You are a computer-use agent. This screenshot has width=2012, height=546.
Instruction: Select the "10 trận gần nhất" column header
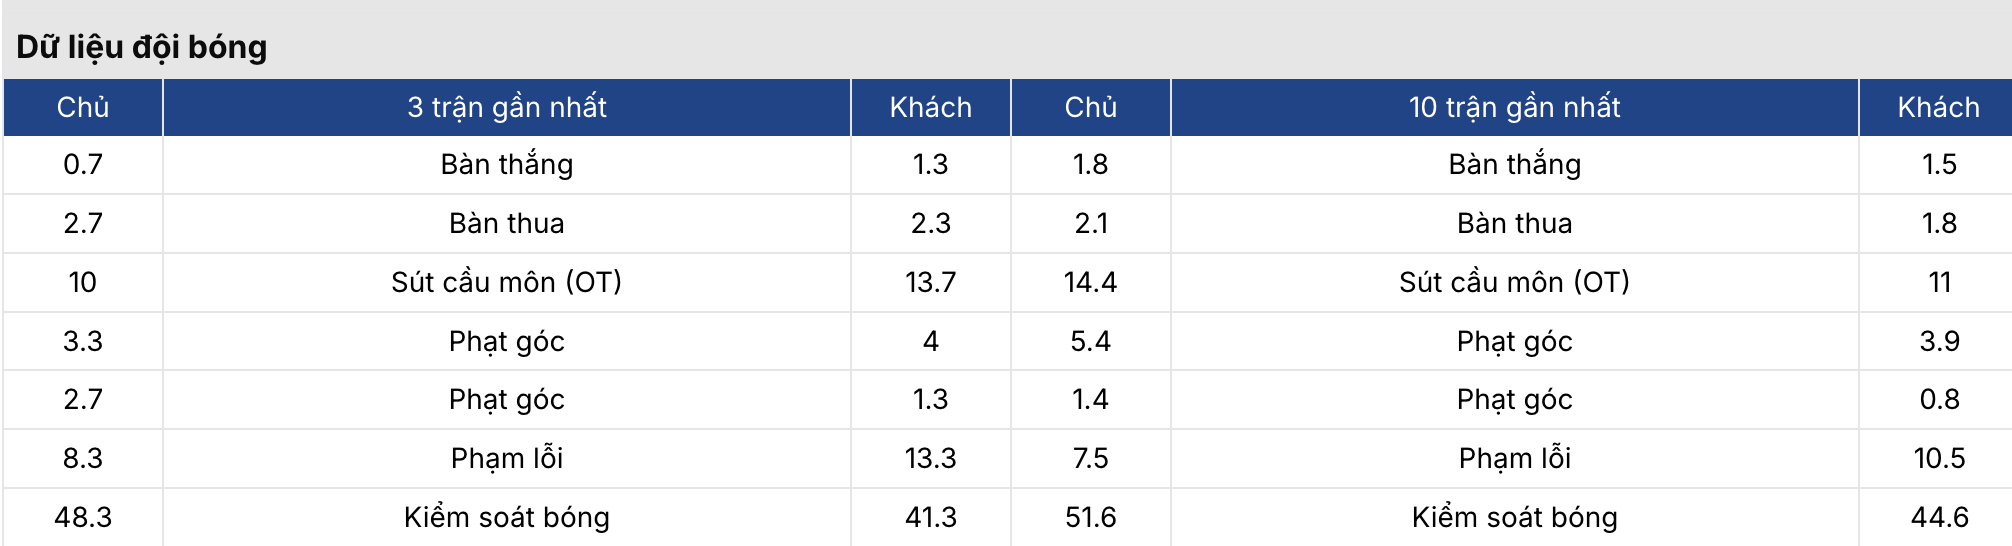pyautogui.click(x=1514, y=107)
